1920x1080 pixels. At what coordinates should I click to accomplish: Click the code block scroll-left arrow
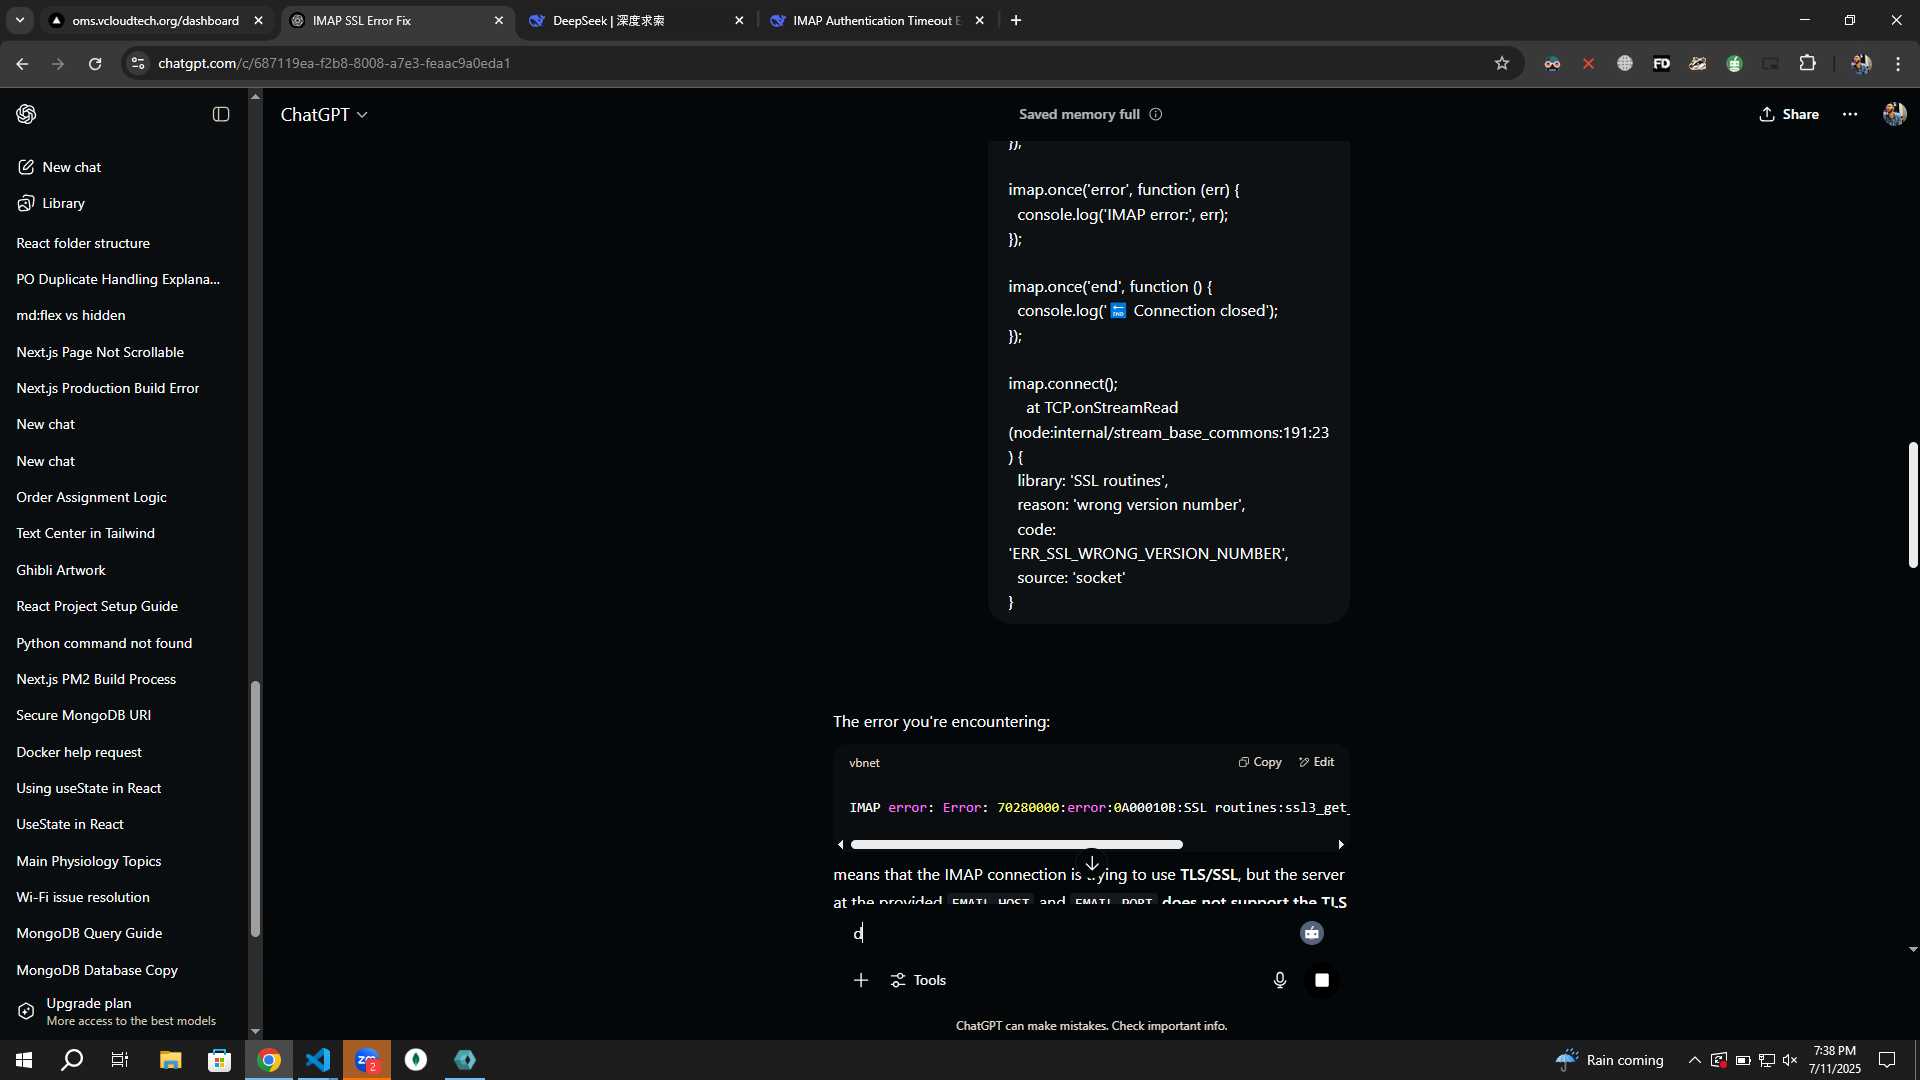click(x=841, y=845)
